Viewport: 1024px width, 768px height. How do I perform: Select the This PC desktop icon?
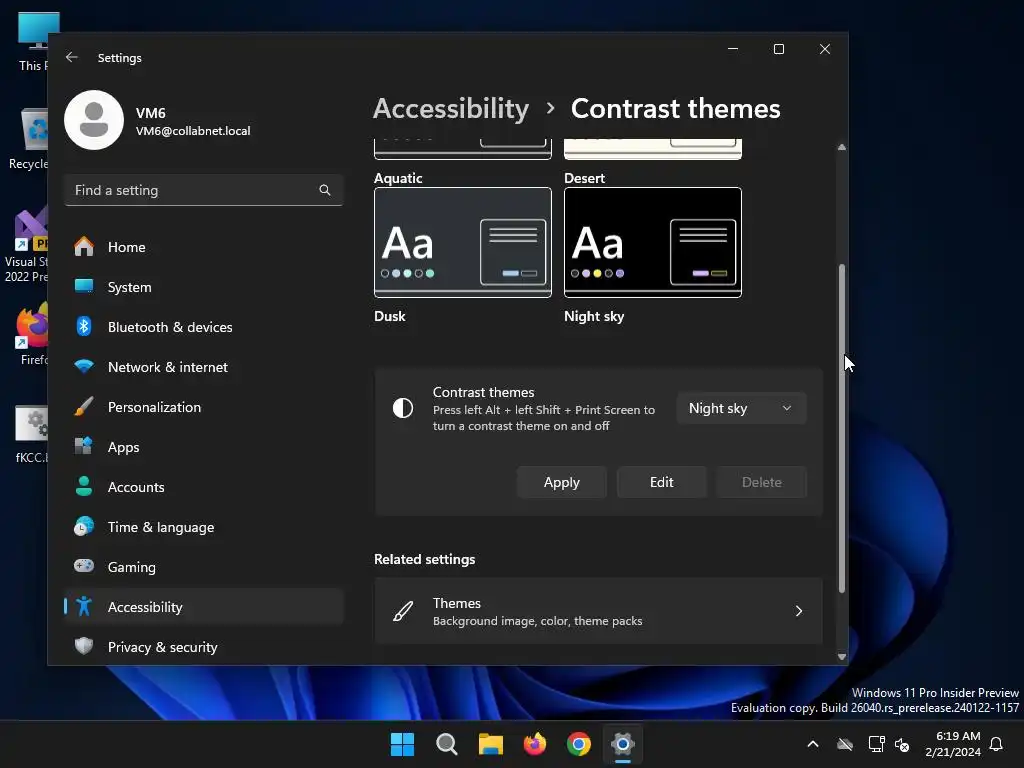33,41
